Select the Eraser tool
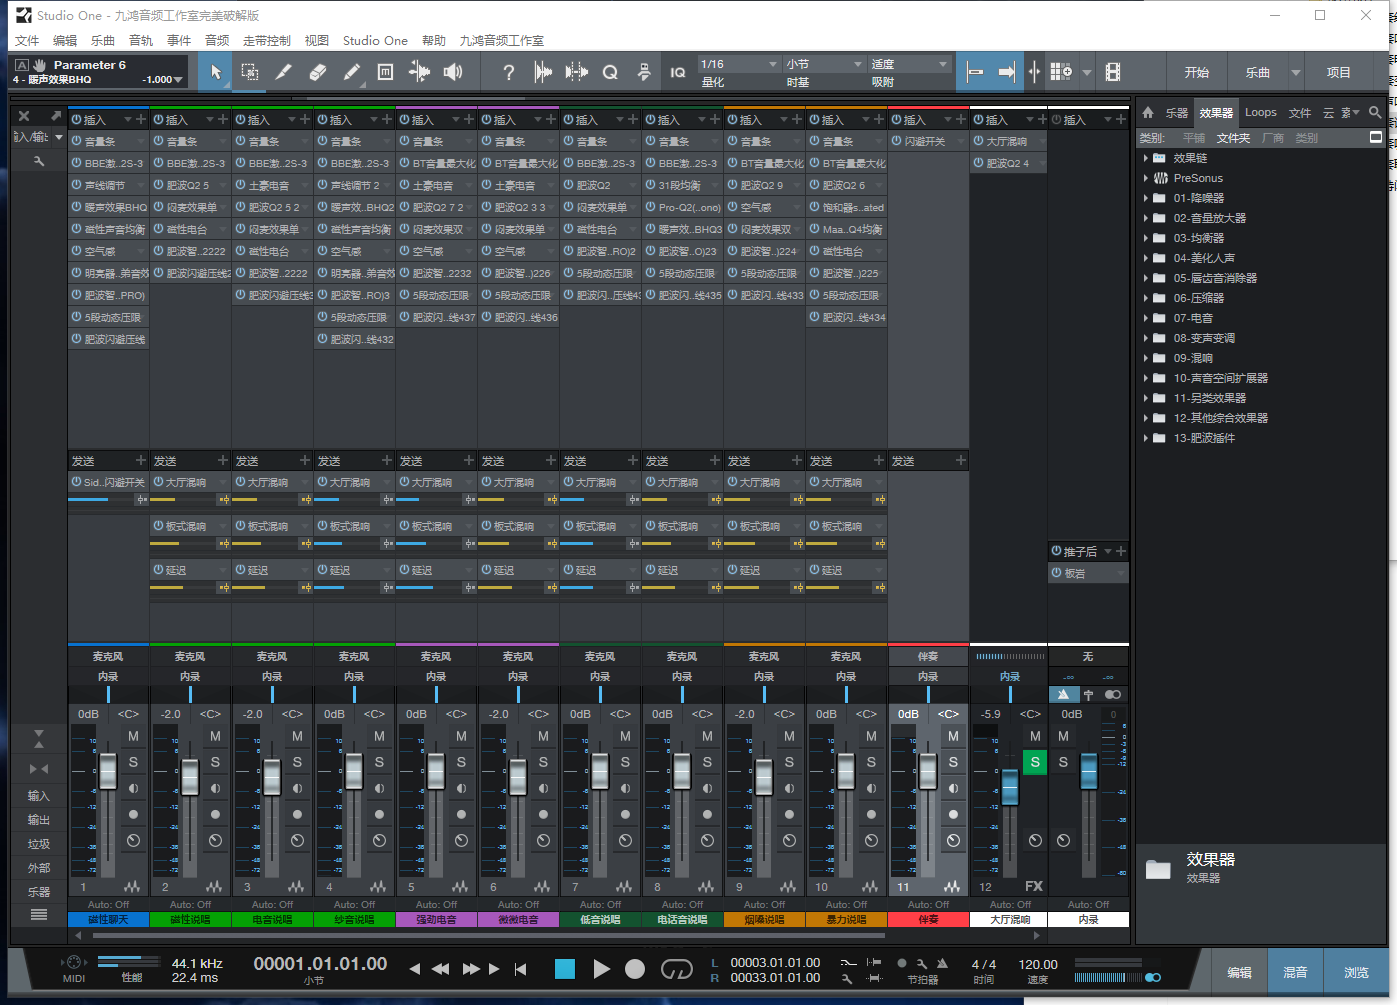Viewport: 1397px width, 1005px height. [x=317, y=72]
